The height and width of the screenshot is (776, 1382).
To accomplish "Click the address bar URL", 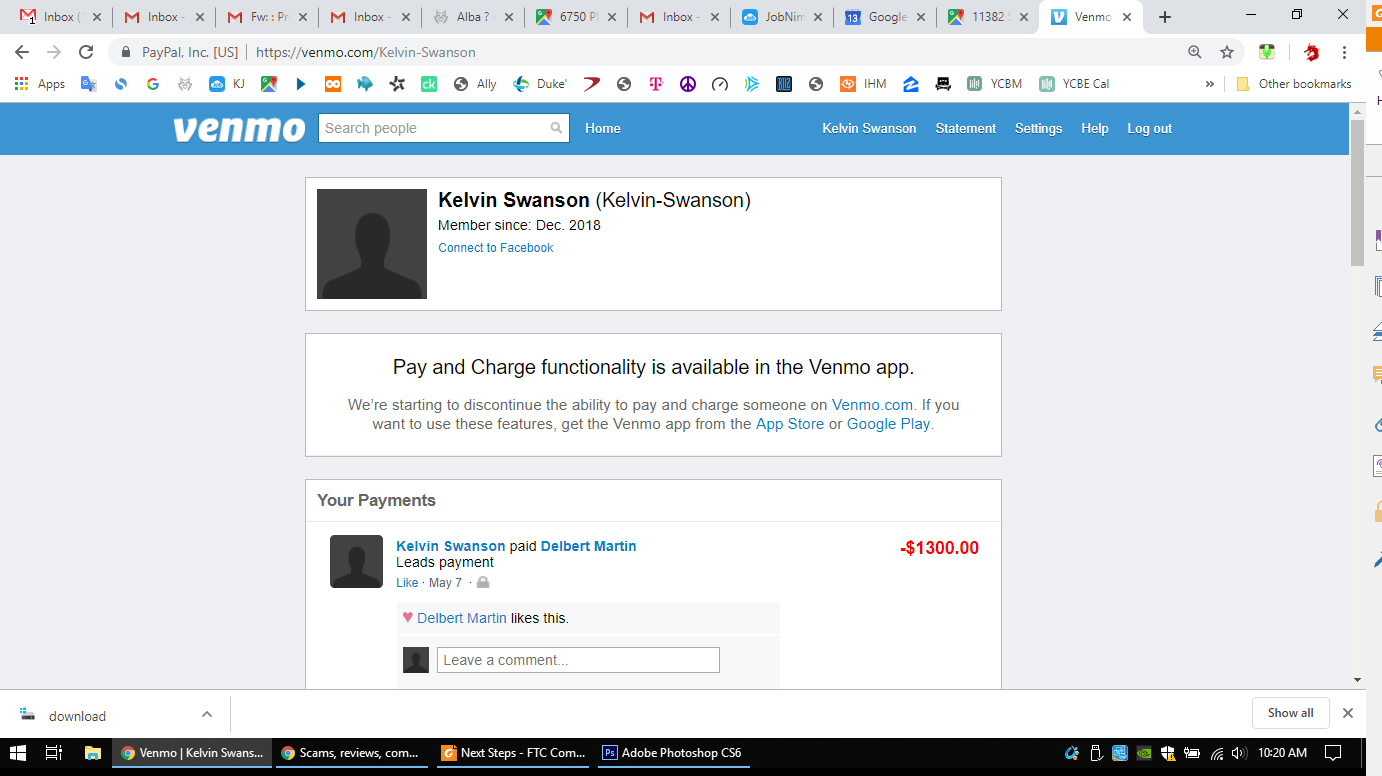I will pos(366,52).
